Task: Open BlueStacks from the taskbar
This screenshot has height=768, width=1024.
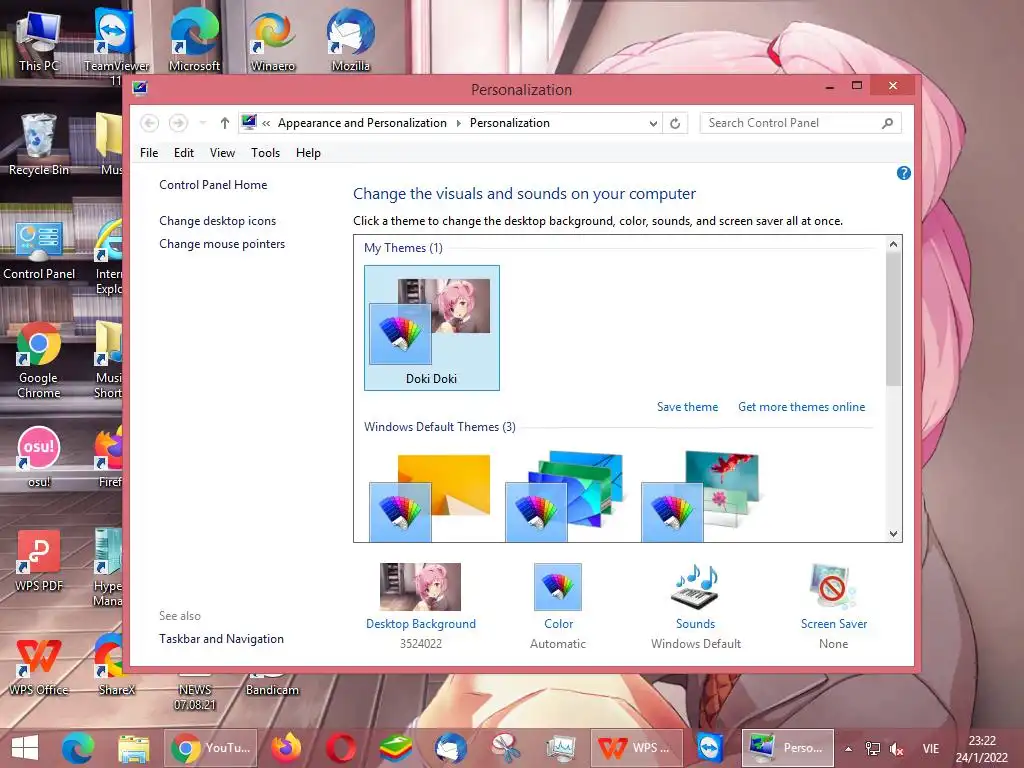Action: click(396, 747)
